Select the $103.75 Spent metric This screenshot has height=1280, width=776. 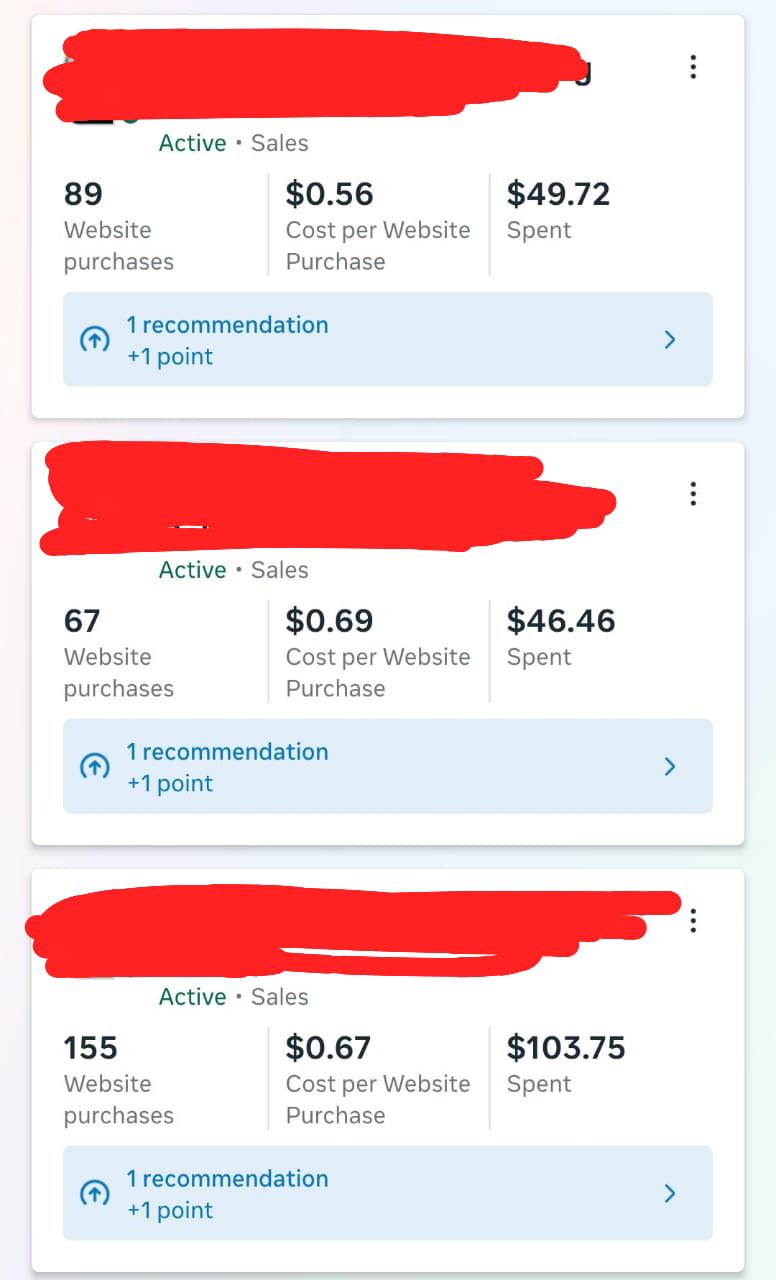tap(566, 1048)
